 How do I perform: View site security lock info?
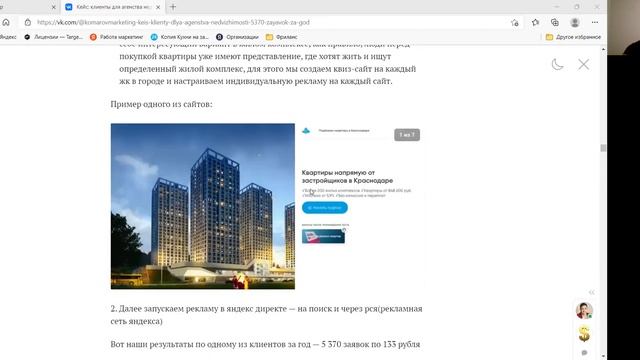[28, 22]
